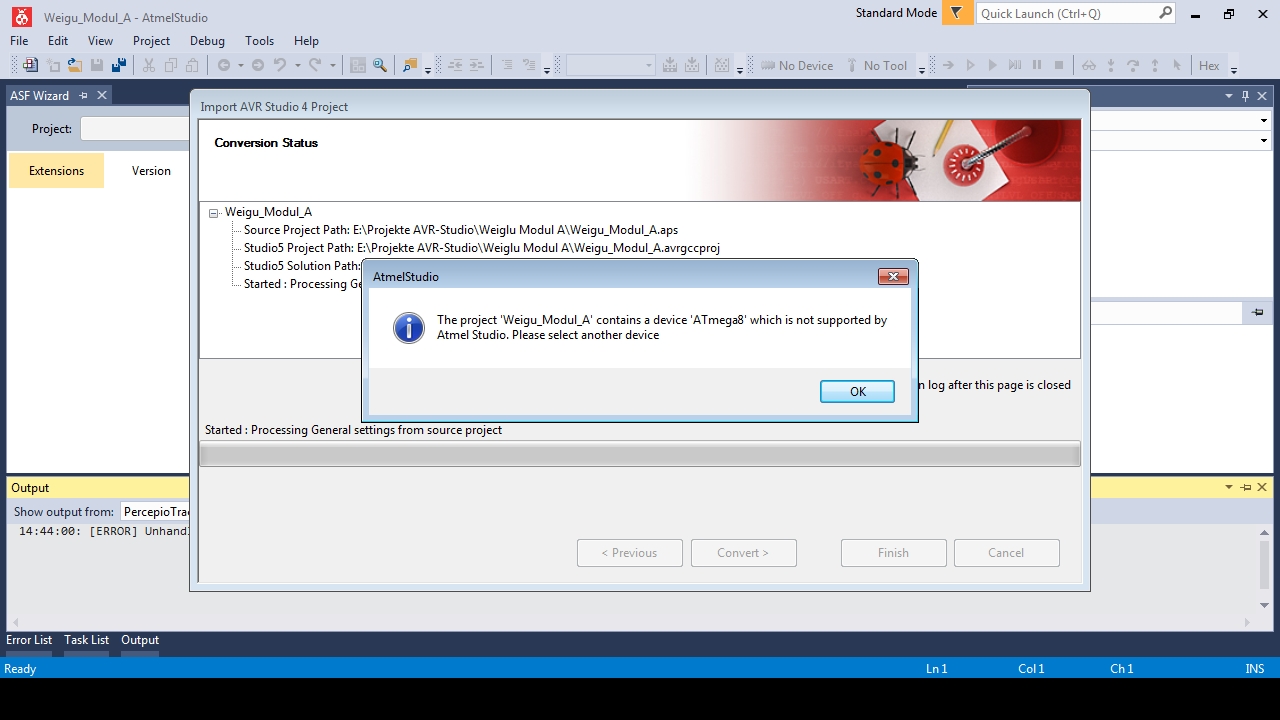Close the AtmelStudio message dialog

893,276
